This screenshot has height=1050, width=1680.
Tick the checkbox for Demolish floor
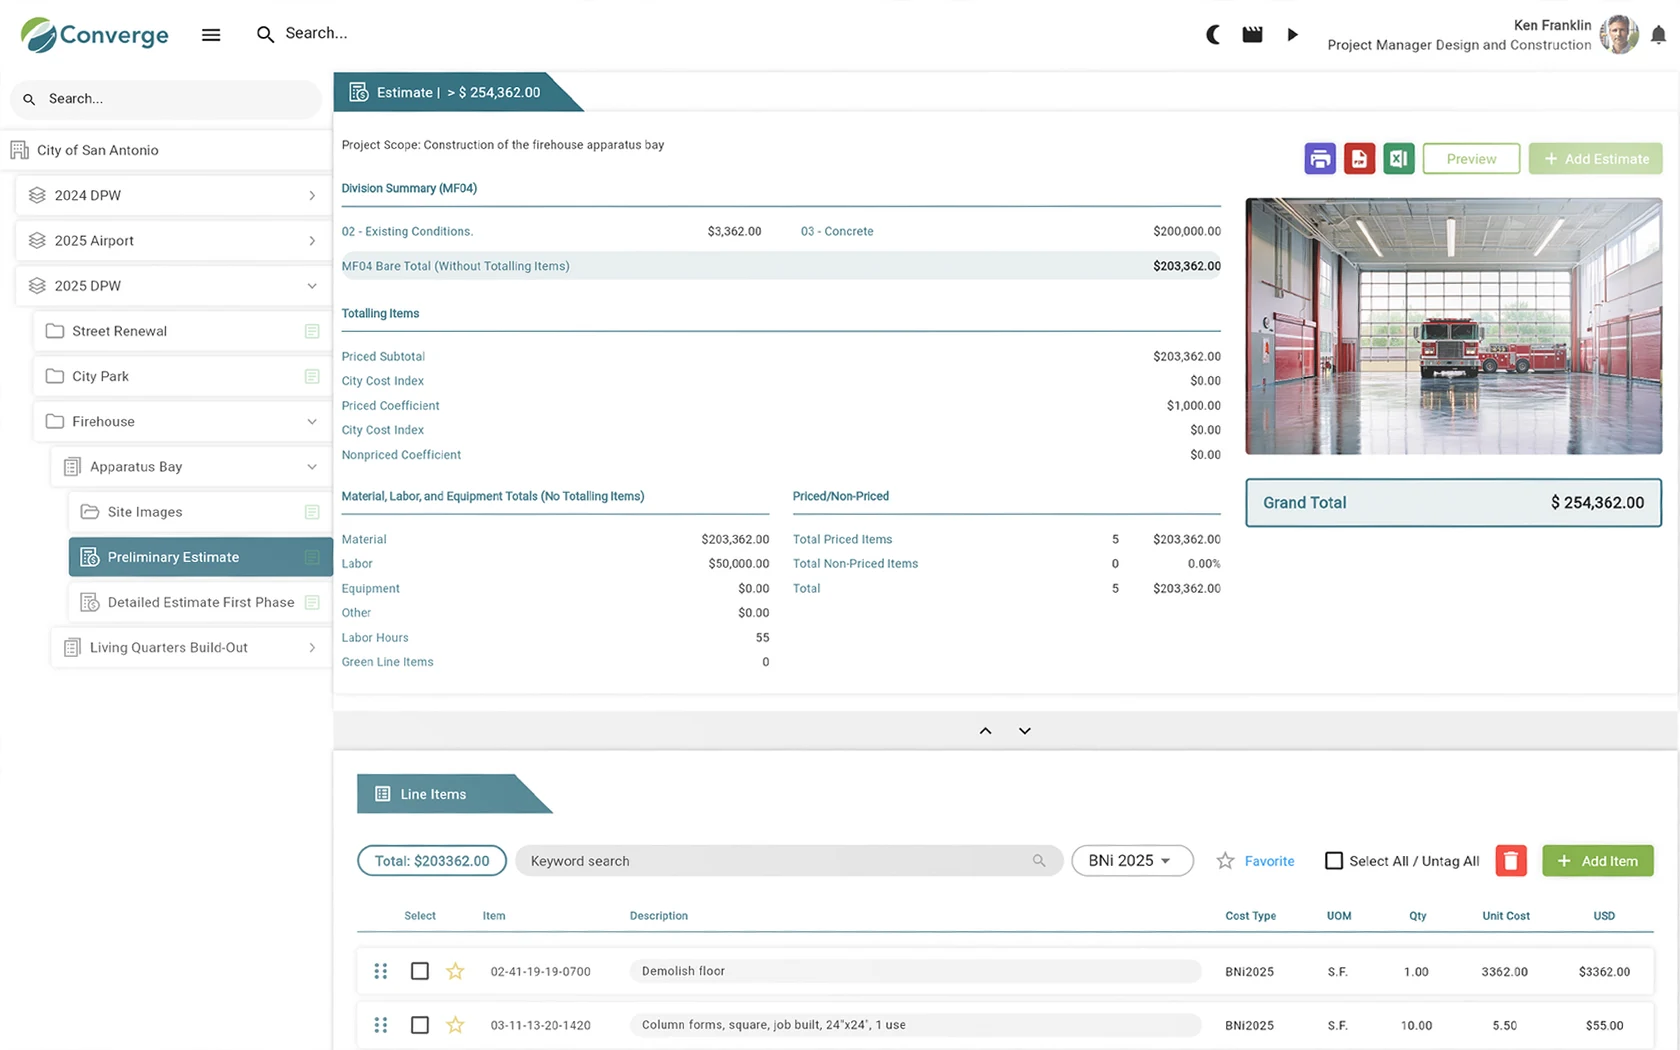420,971
